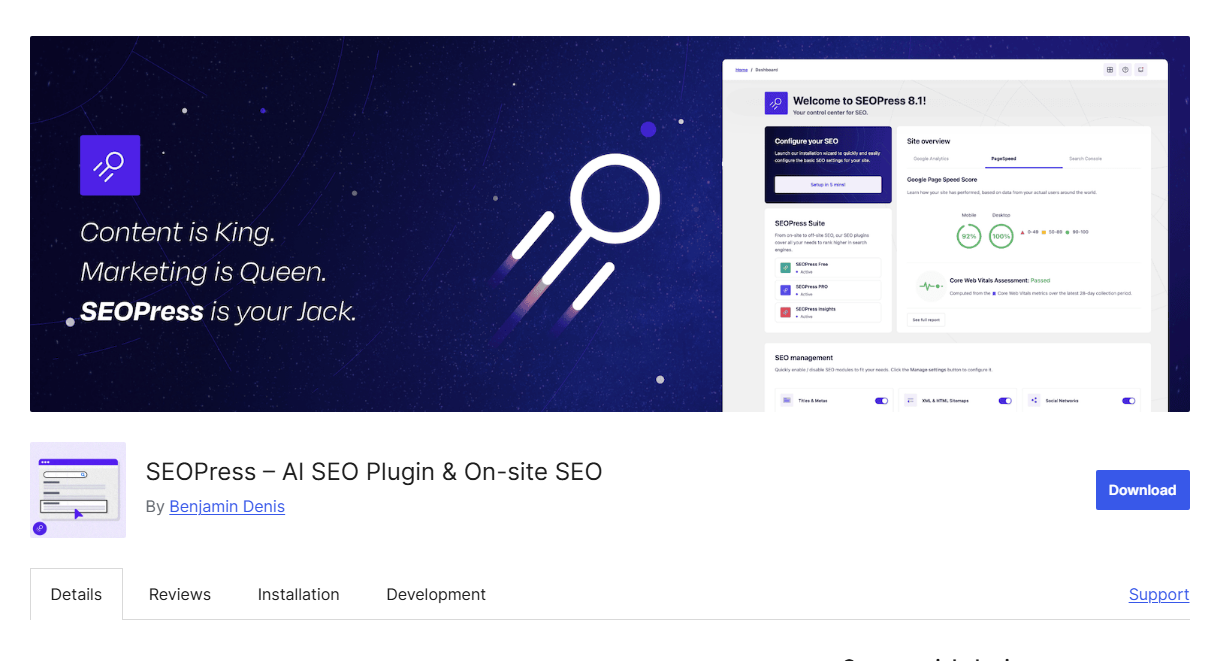Click the green SEOPress Free plugin icon

[x=786, y=267]
